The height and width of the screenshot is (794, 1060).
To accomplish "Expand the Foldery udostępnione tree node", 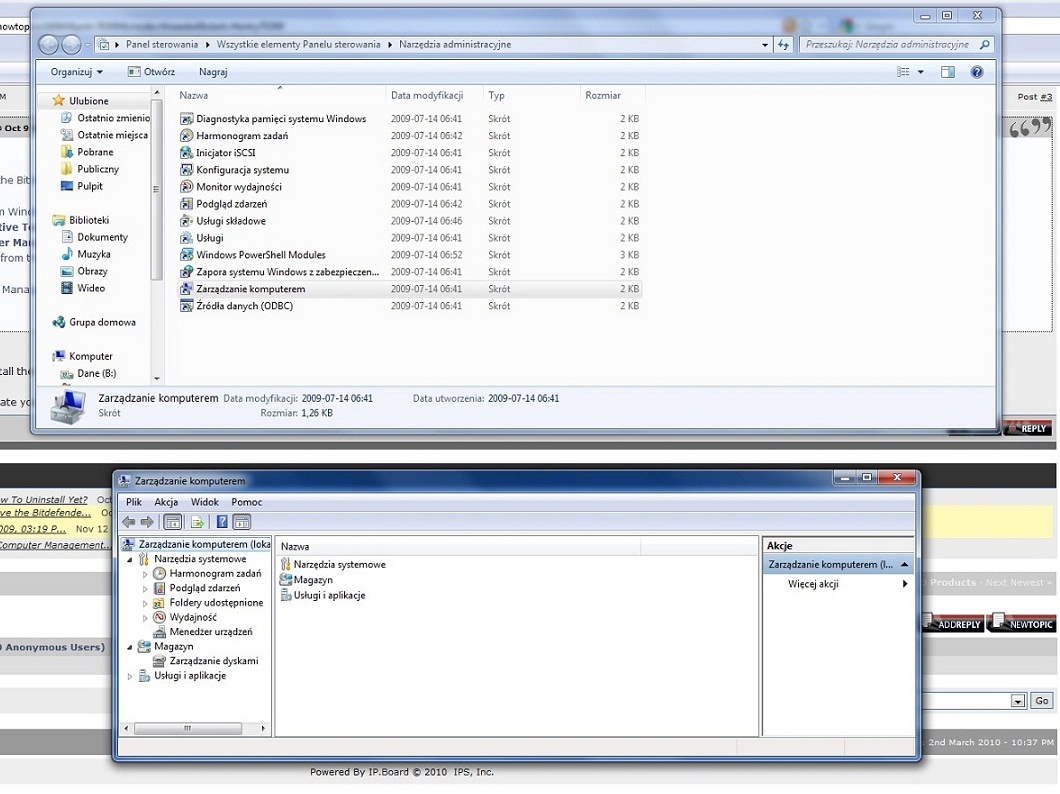I will coord(145,603).
